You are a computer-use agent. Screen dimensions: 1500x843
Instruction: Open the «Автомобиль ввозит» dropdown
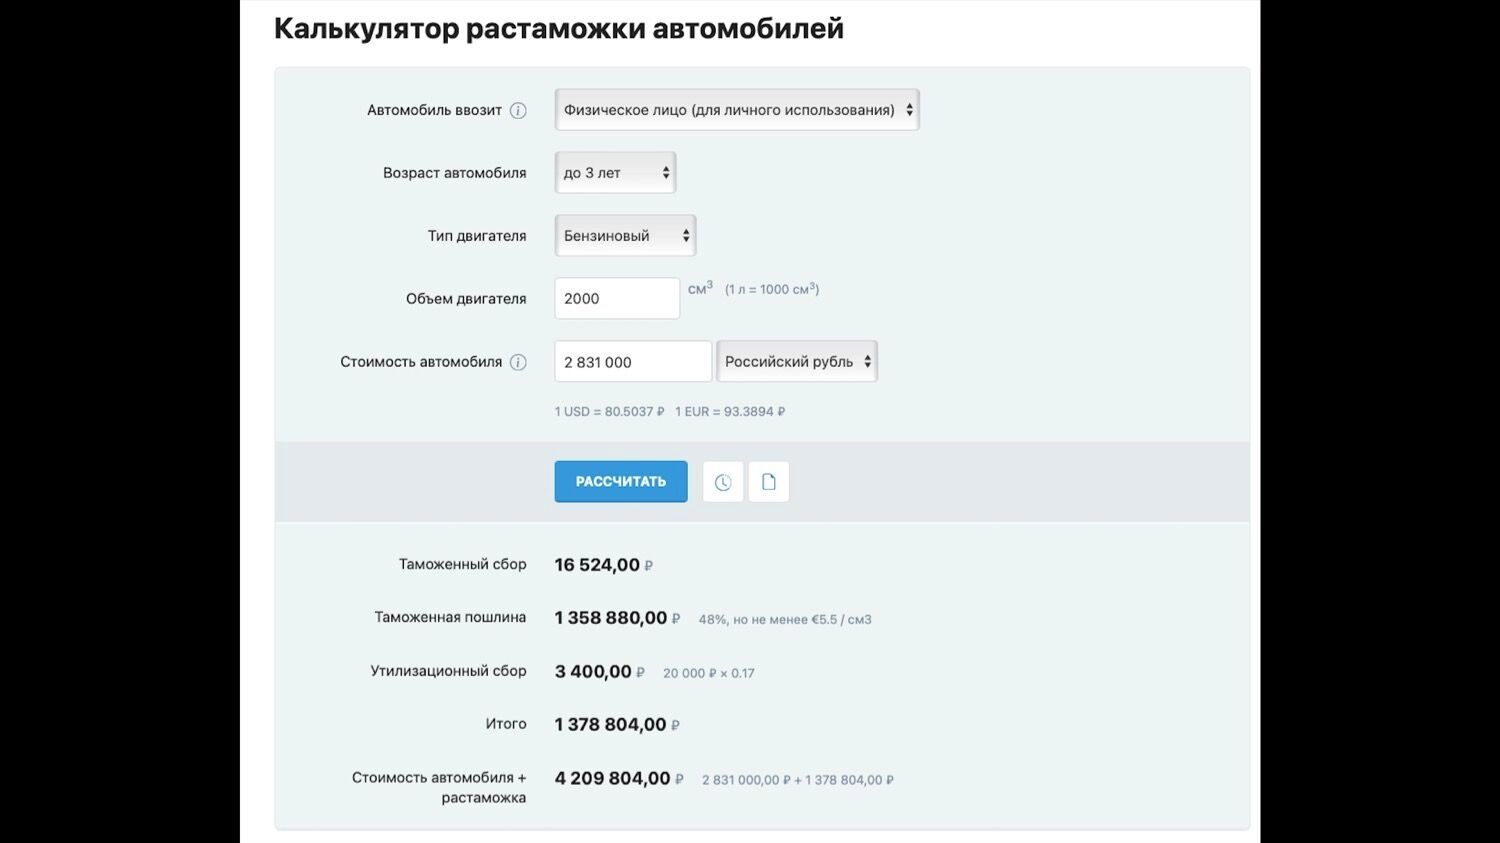point(737,110)
